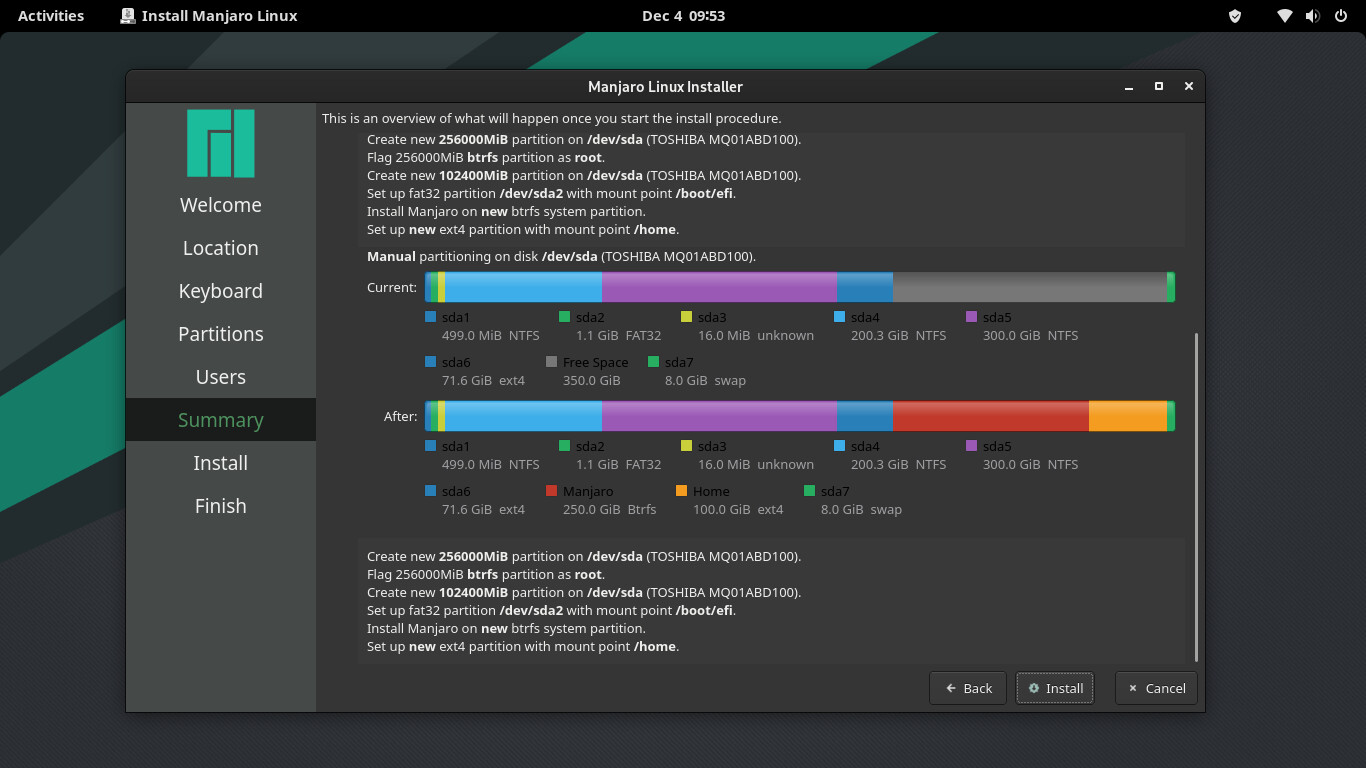Open Activities overview
The image size is (1366, 768).
coord(51,16)
